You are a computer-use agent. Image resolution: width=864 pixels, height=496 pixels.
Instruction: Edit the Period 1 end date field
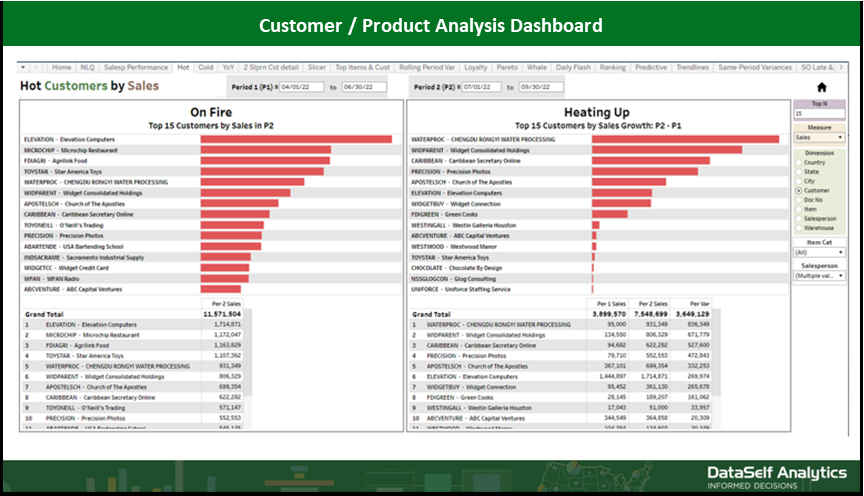(364, 87)
